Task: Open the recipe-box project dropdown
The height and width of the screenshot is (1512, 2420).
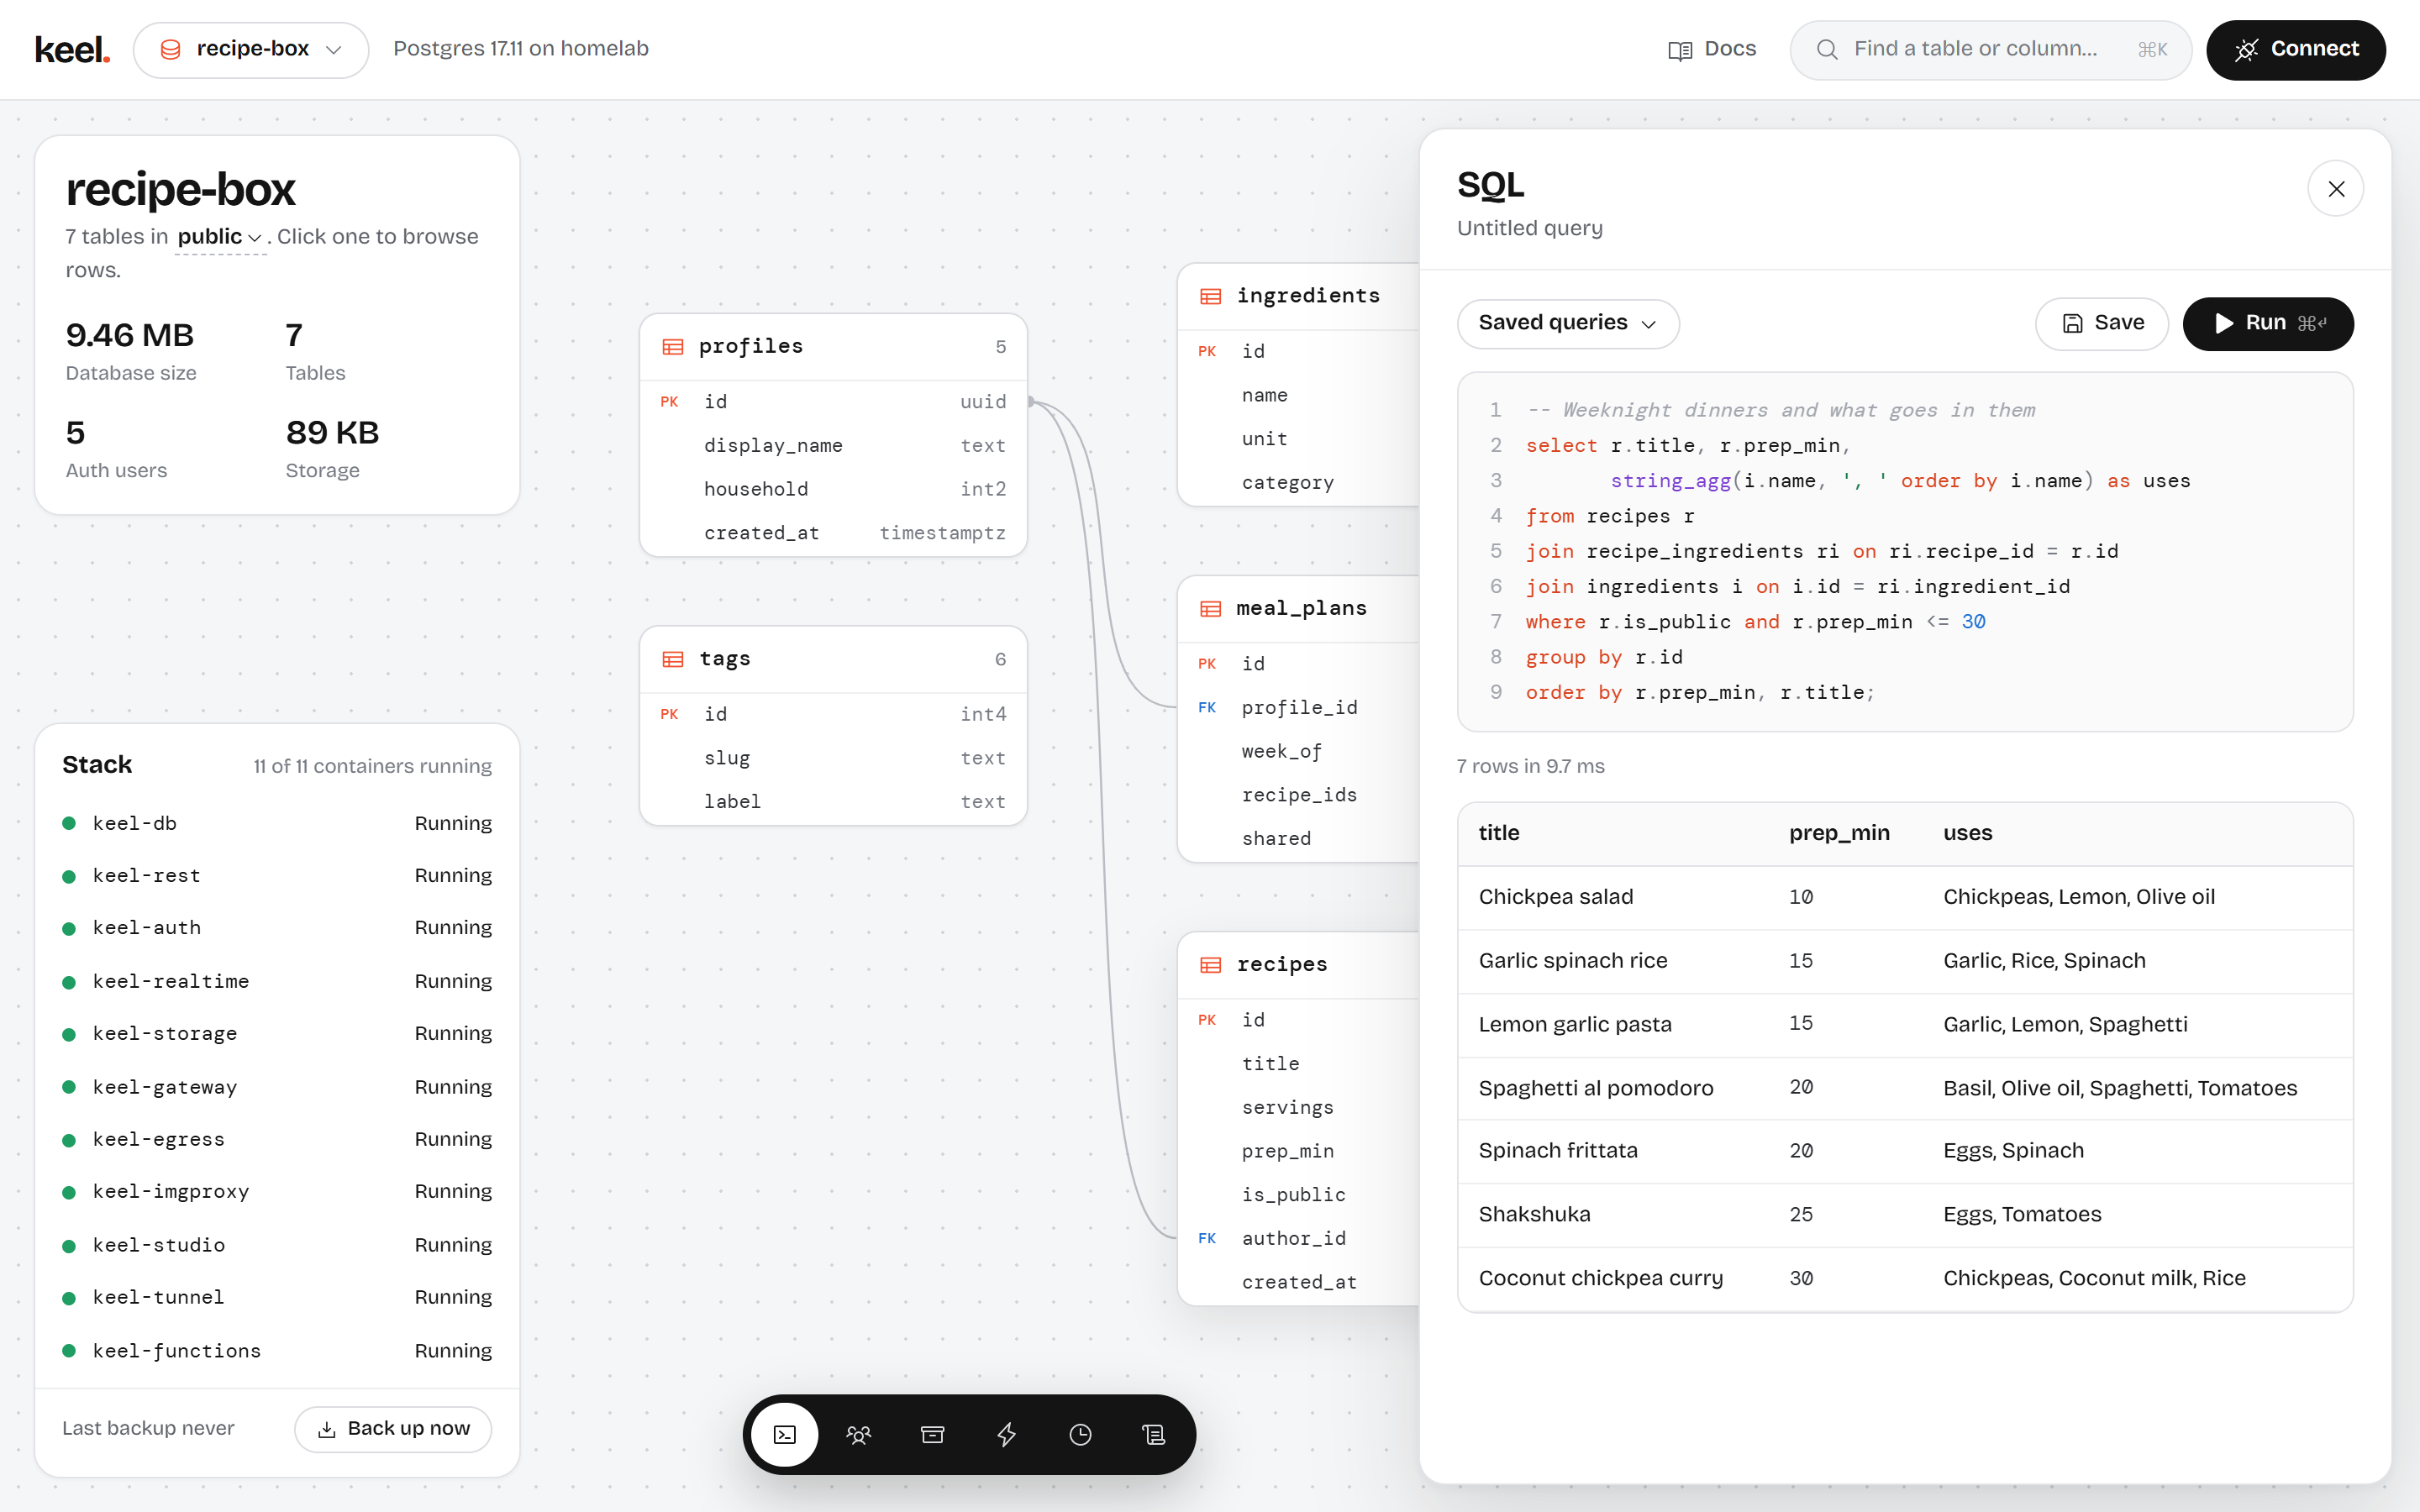Action: coord(251,49)
